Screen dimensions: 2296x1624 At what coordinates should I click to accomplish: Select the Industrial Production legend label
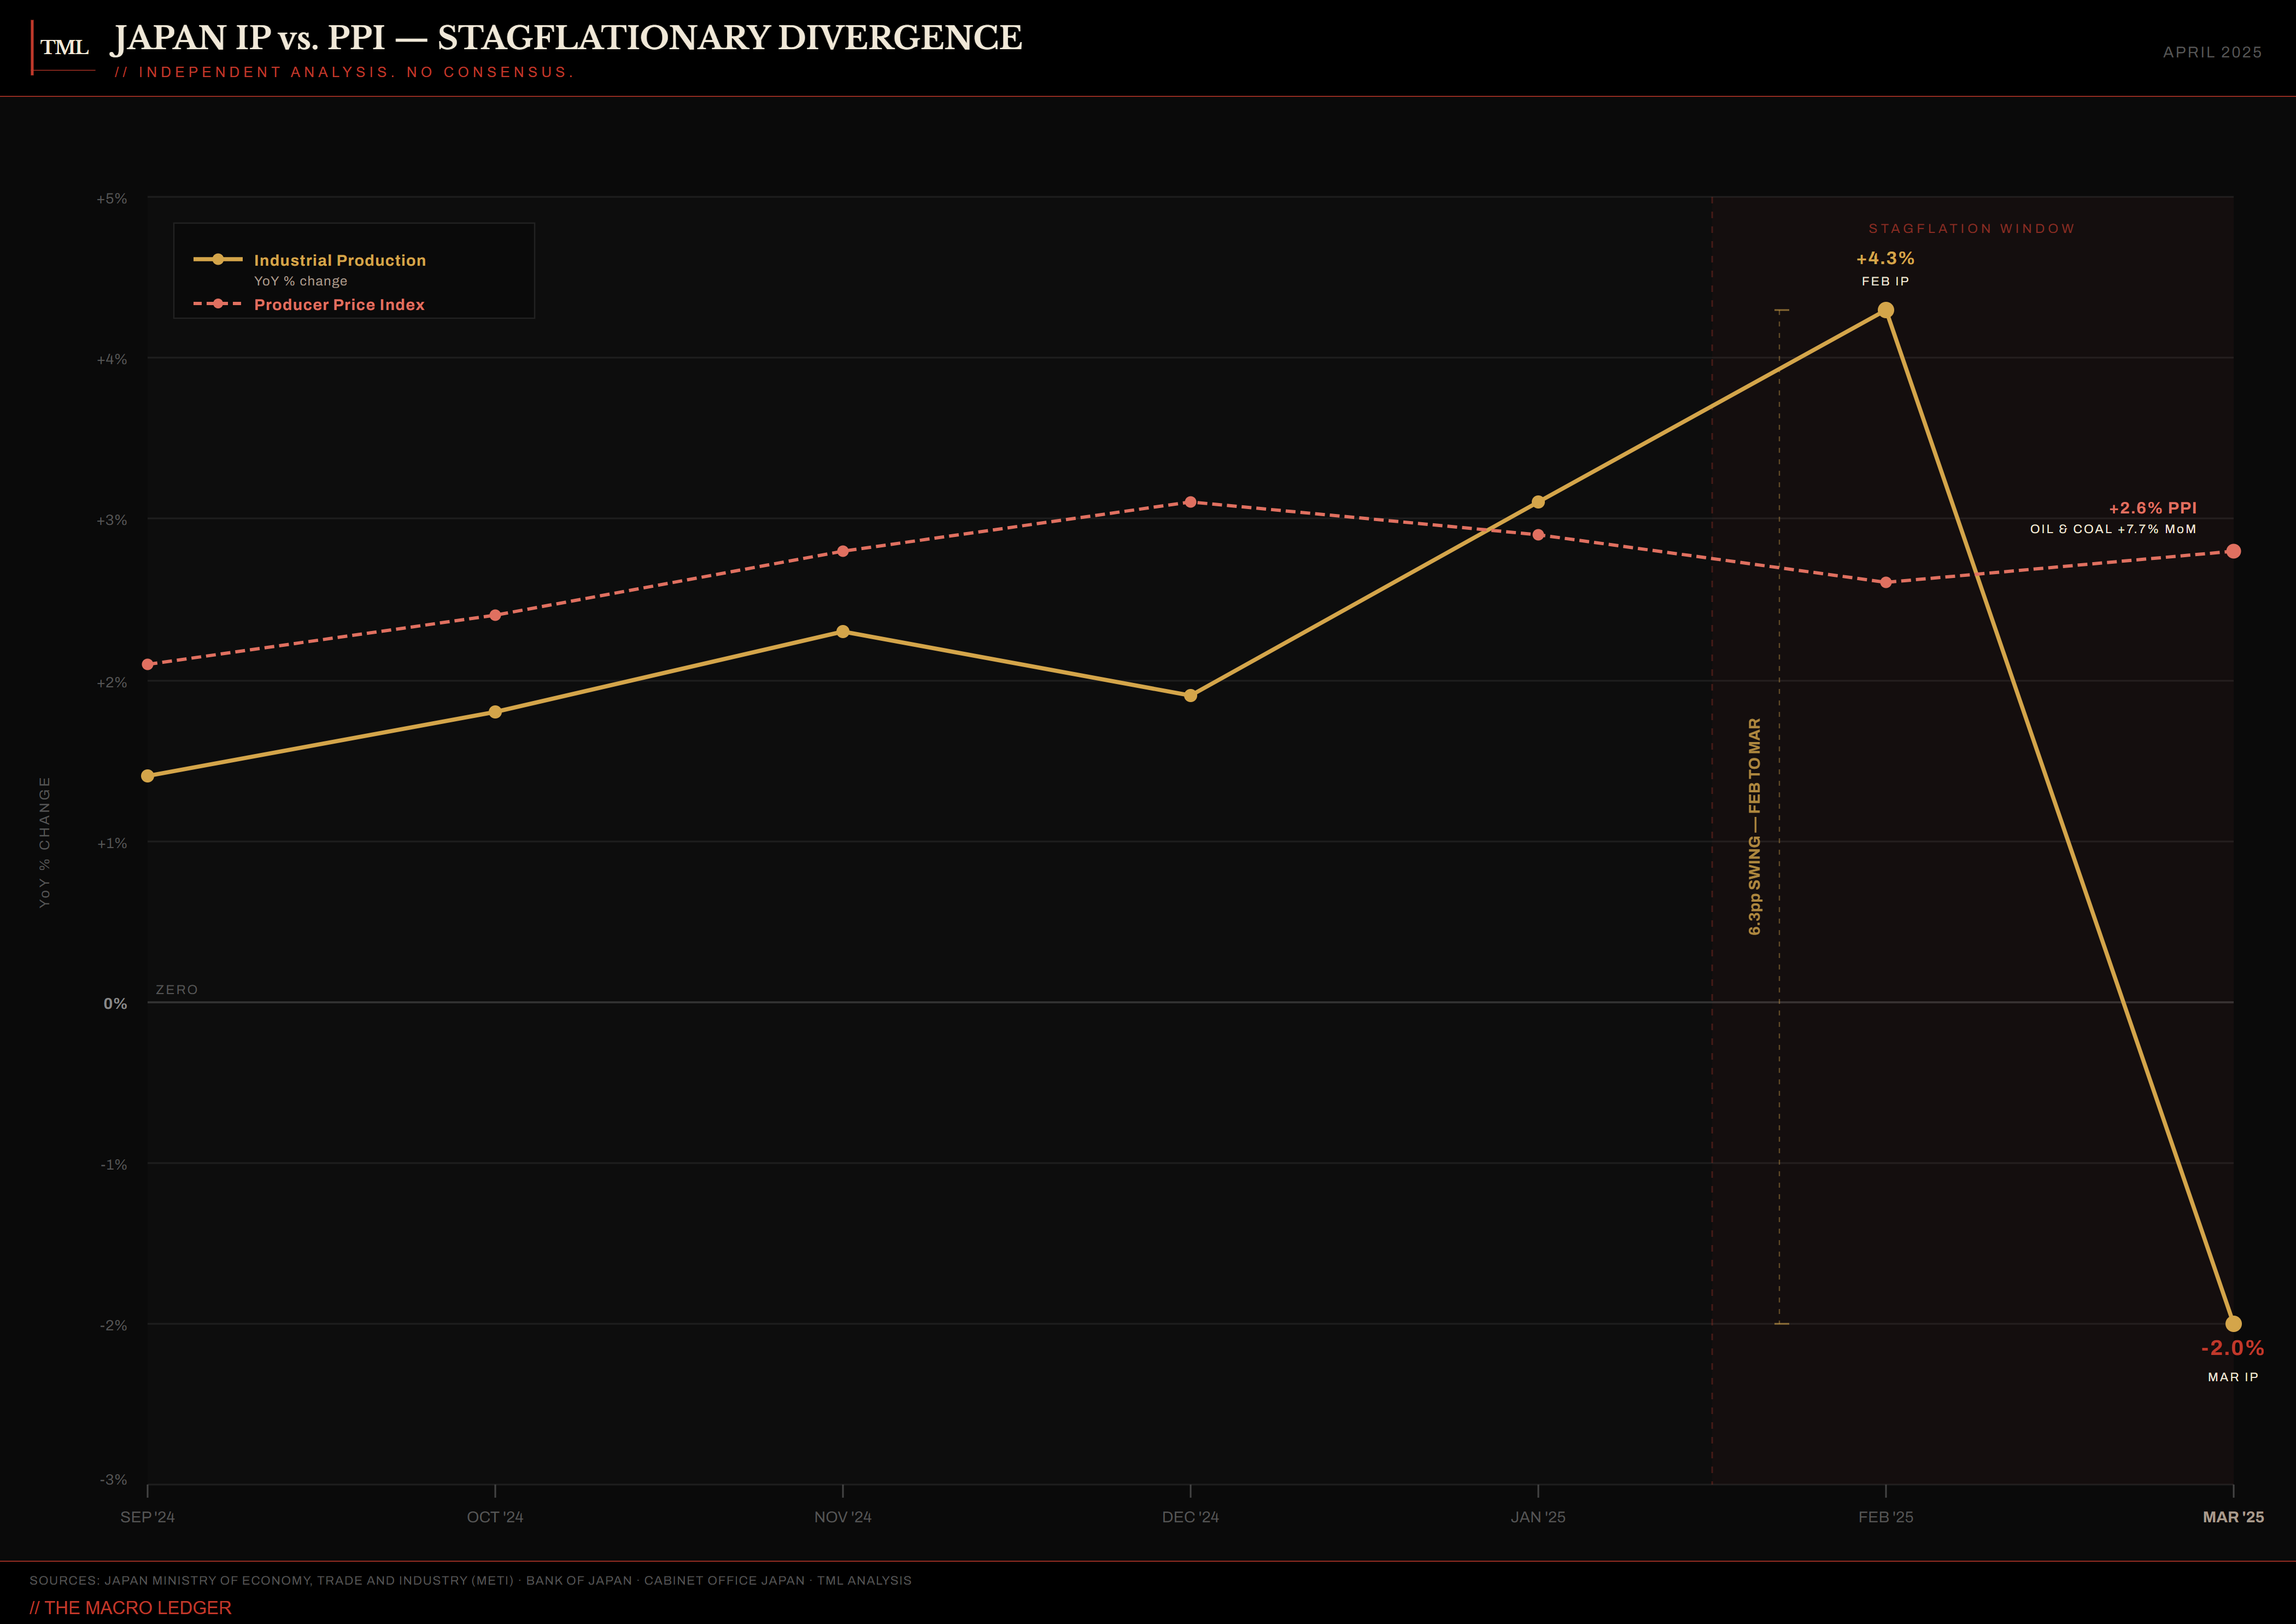point(339,260)
